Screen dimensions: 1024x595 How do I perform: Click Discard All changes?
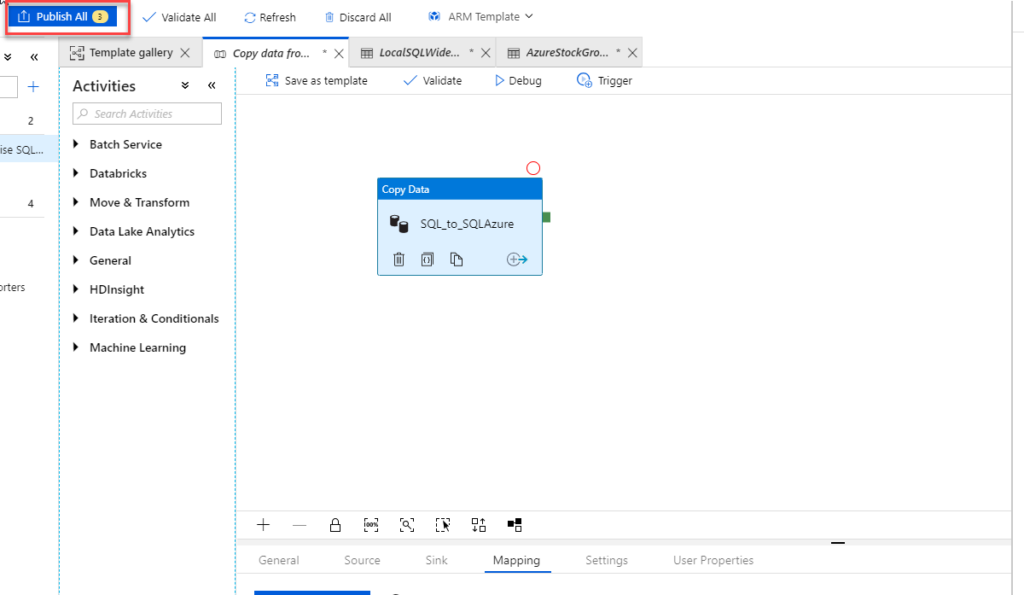[358, 18]
